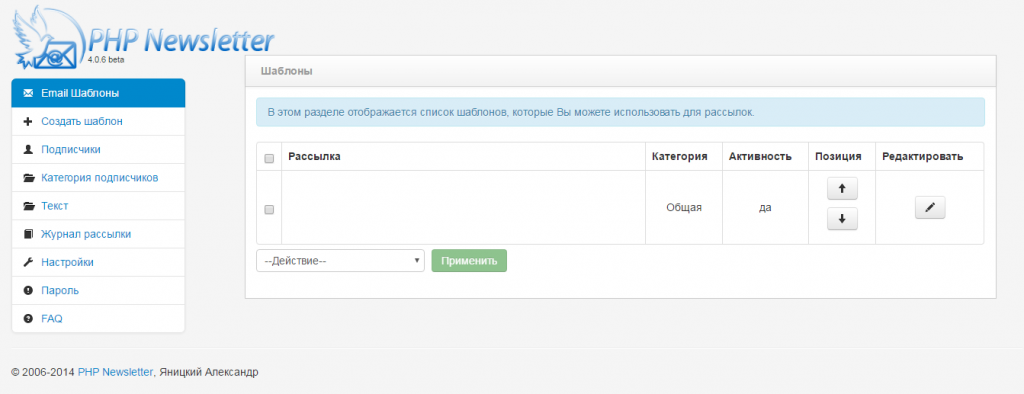Viewport: 1024px width, 394px height.
Task: Edit the template using pencil button
Action: click(930, 208)
